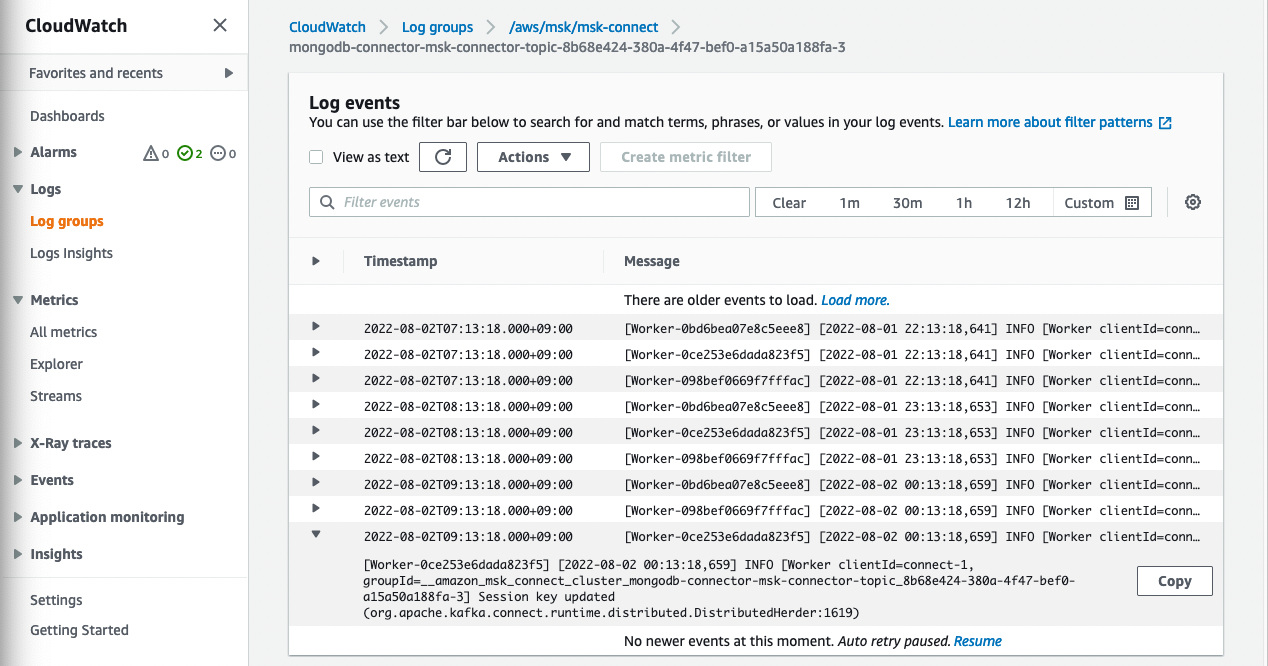Open the log events settings gear icon

[1193, 202]
